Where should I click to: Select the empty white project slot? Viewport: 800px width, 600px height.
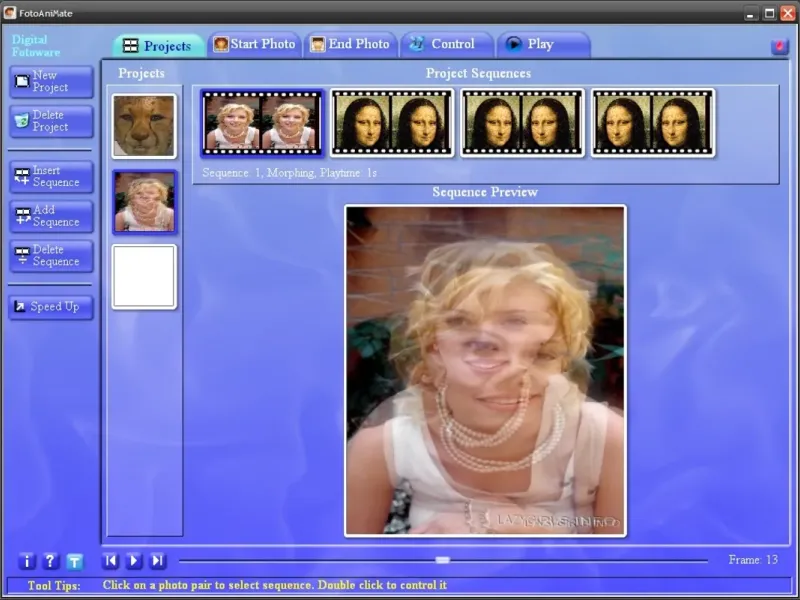tap(144, 277)
